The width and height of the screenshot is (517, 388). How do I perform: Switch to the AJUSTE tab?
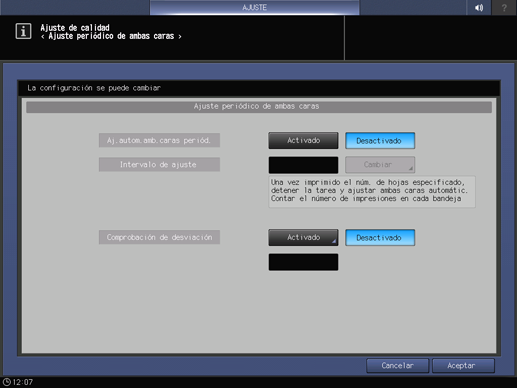[x=254, y=7]
